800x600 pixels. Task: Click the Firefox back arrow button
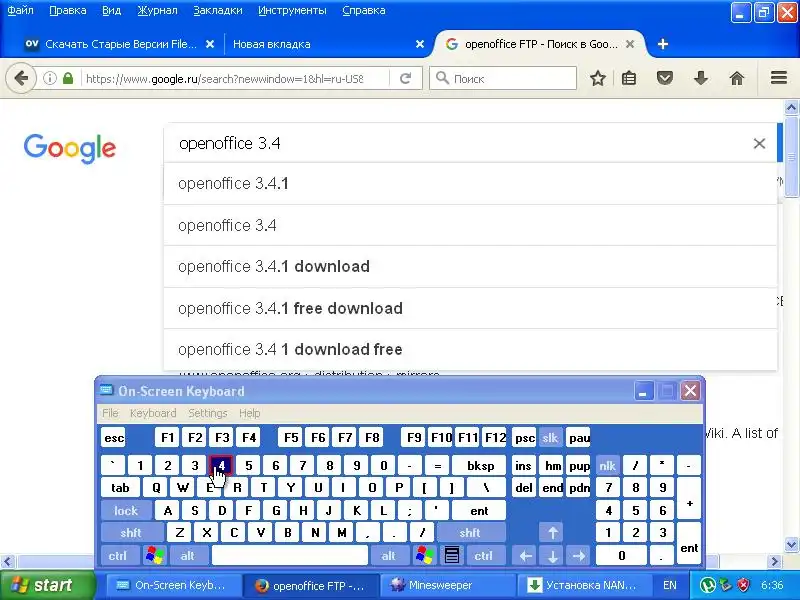tap(21, 78)
